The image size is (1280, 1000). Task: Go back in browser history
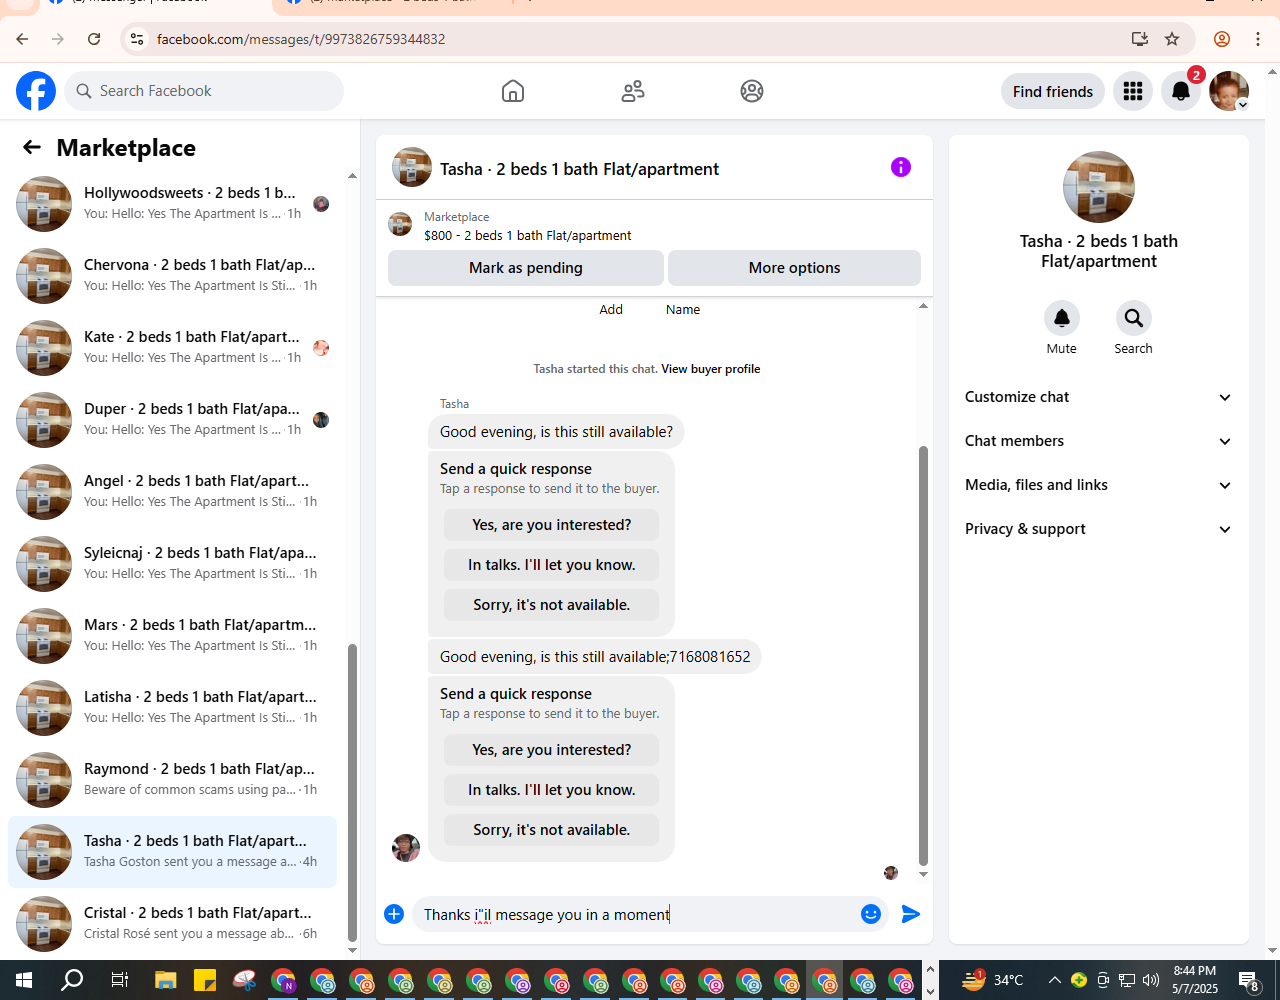[22, 39]
